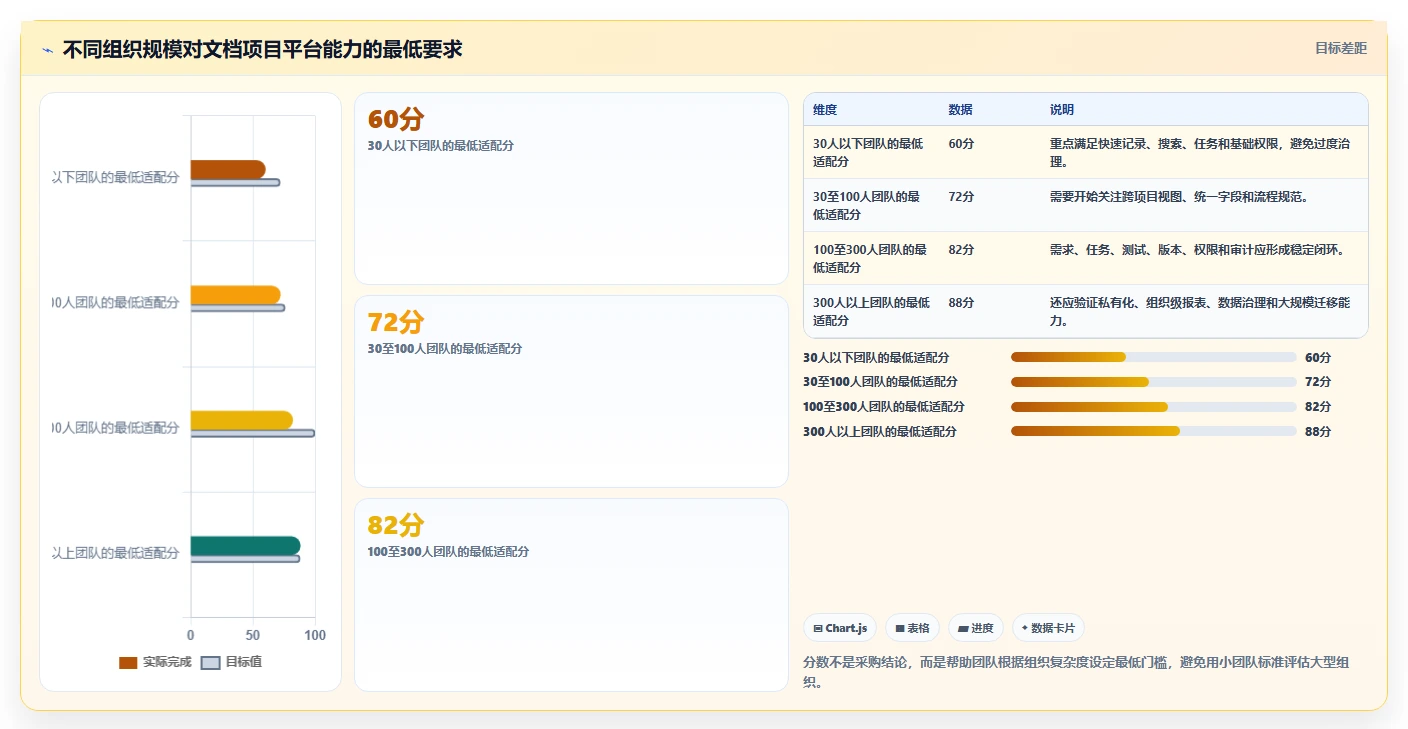Screen dimensions: 1408x729
Task: Select the 进度 tag chip
Action: coord(976,628)
